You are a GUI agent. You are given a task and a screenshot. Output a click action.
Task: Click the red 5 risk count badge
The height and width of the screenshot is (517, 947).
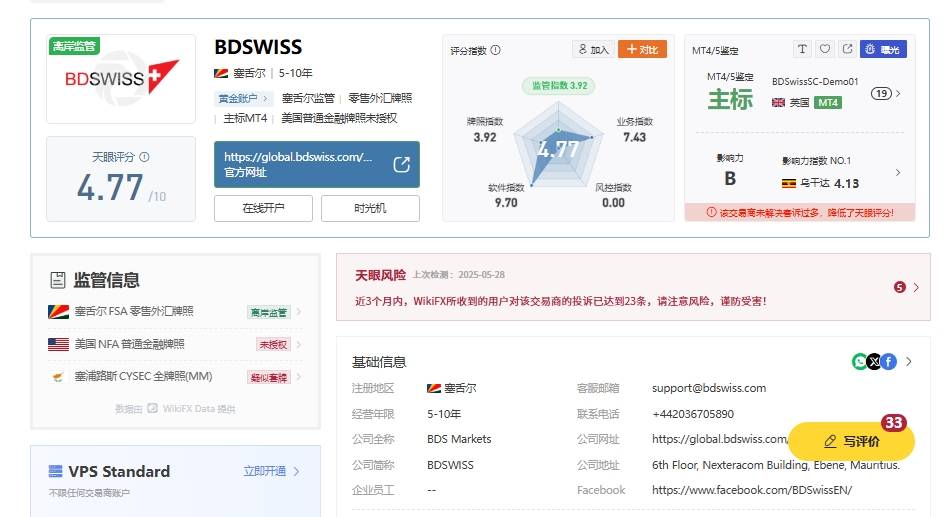(900, 287)
